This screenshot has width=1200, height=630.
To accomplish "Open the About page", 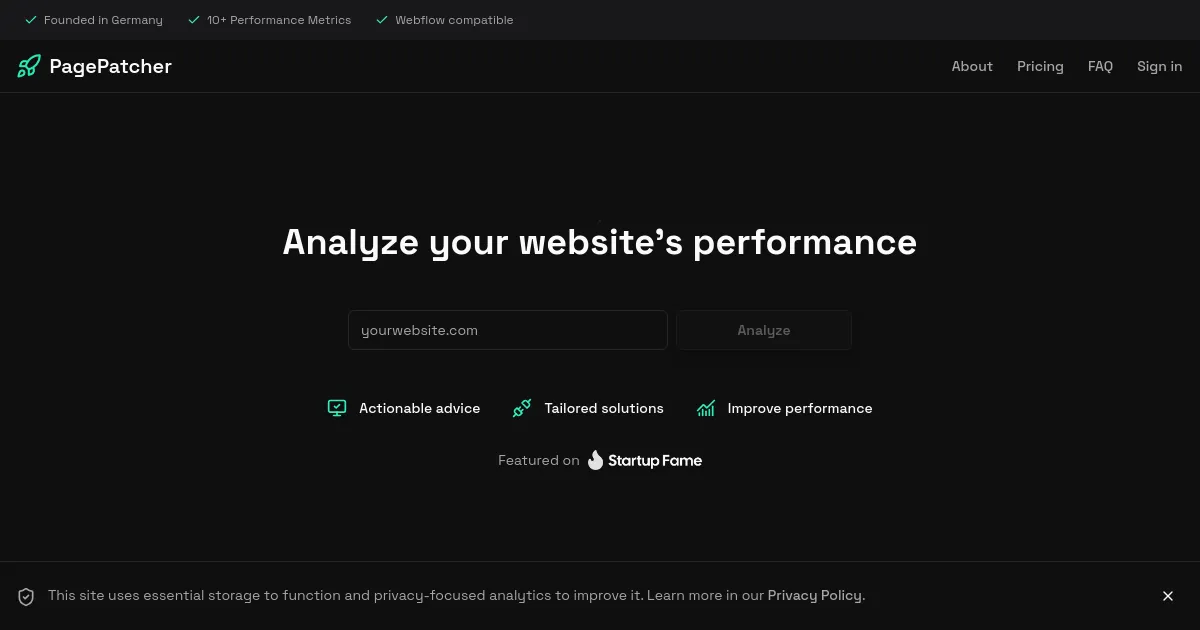I will pyautogui.click(x=972, y=66).
